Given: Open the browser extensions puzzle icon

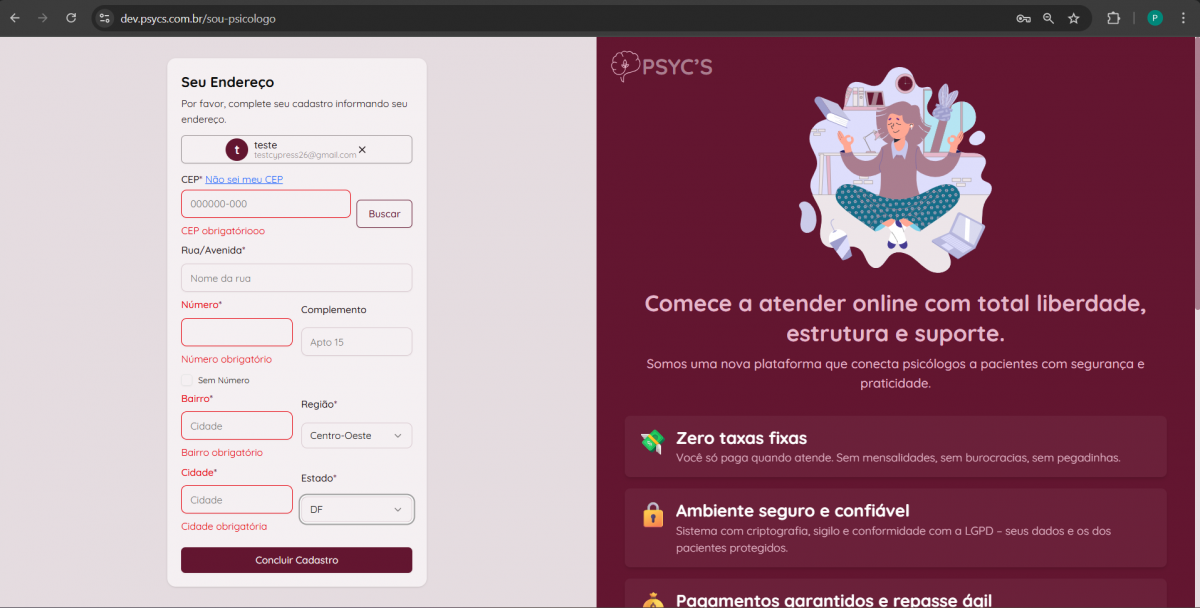Looking at the screenshot, I should pos(1113,18).
